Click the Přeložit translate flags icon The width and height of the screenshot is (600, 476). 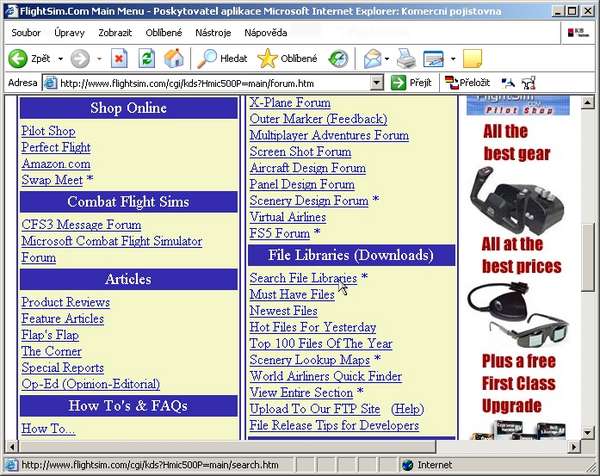(x=452, y=82)
